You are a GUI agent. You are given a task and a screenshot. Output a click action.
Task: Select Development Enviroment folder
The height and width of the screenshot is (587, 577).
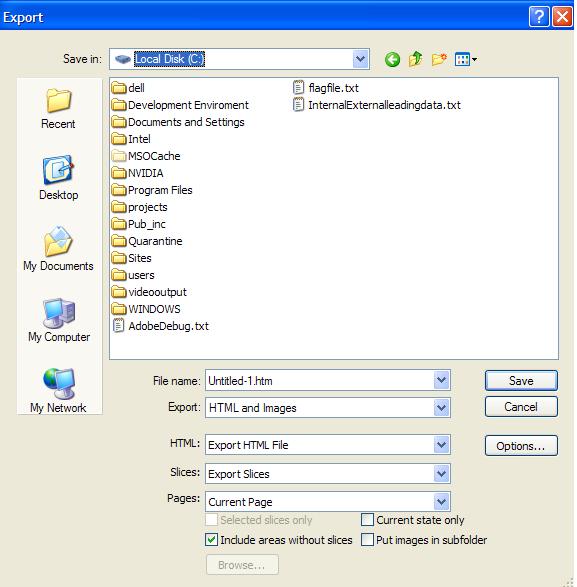click(180, 105)
